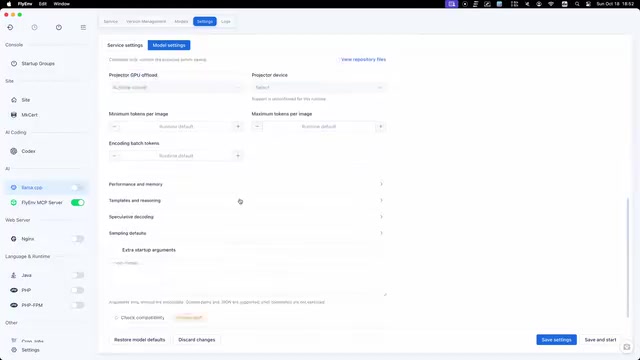Open the Window menu in the menu bar
The height and width of the screenshot is (360, 640).
(62, 4)
